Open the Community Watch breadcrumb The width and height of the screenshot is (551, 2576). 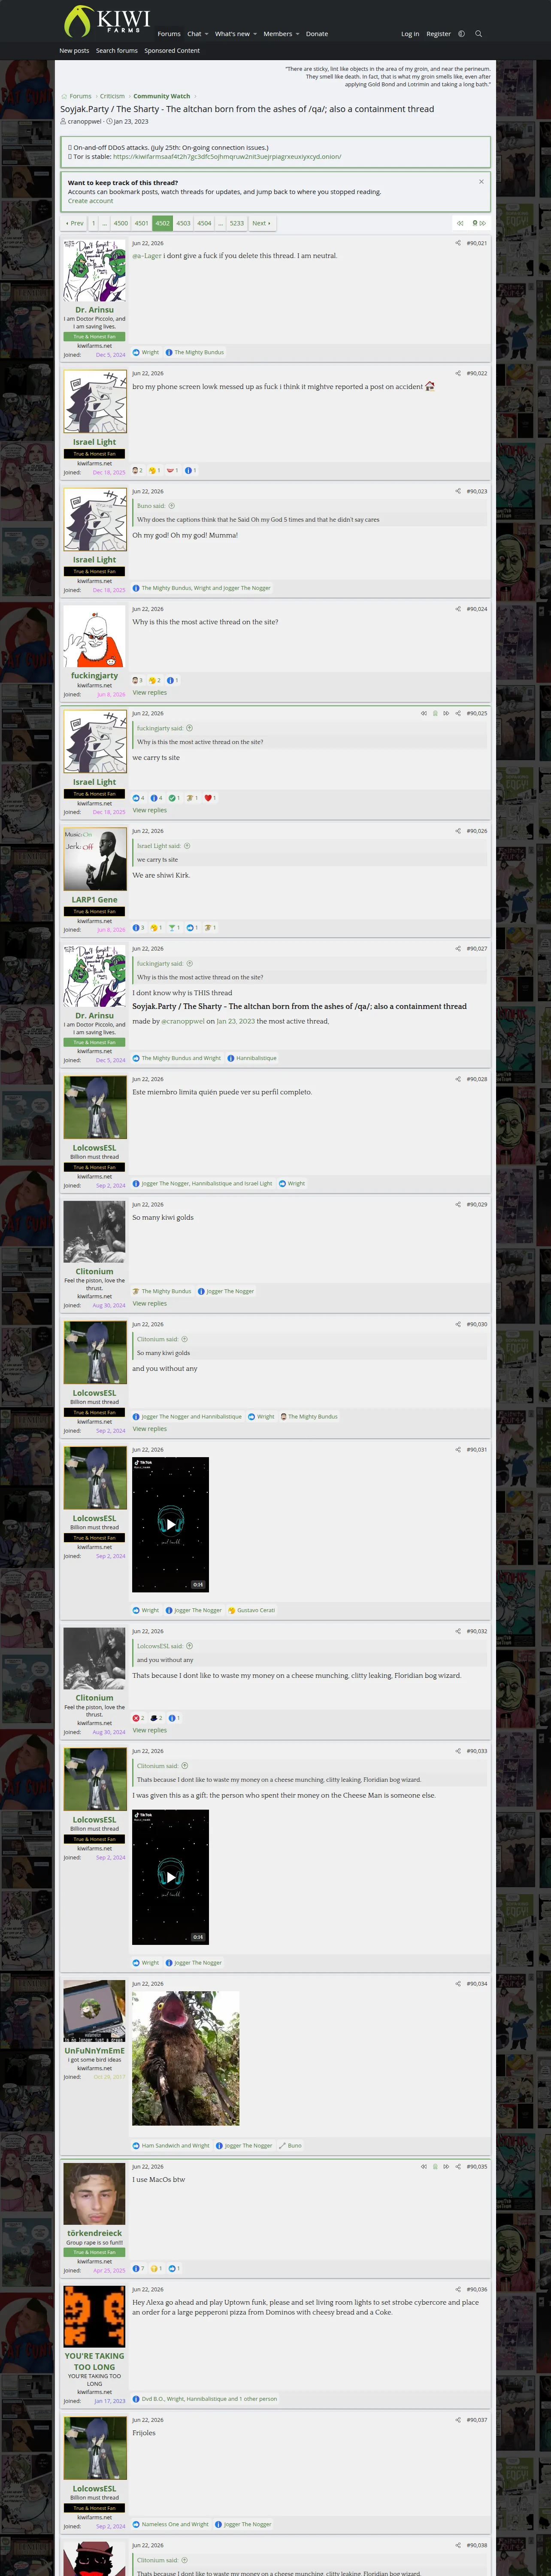click(x=162, y=97)
